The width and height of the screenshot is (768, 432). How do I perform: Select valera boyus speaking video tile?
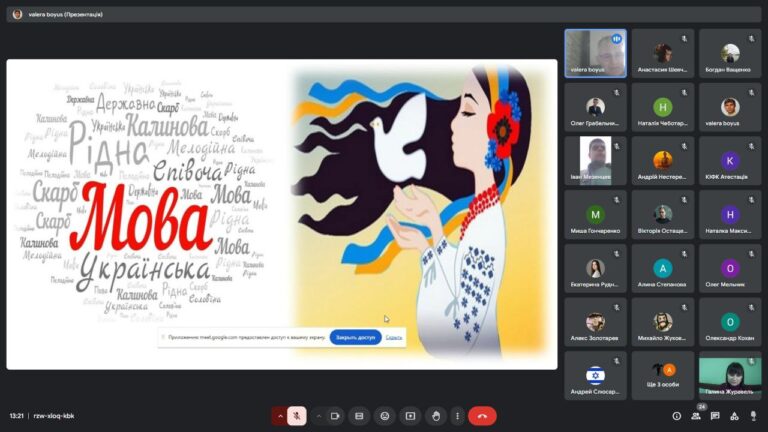[595, 53]
